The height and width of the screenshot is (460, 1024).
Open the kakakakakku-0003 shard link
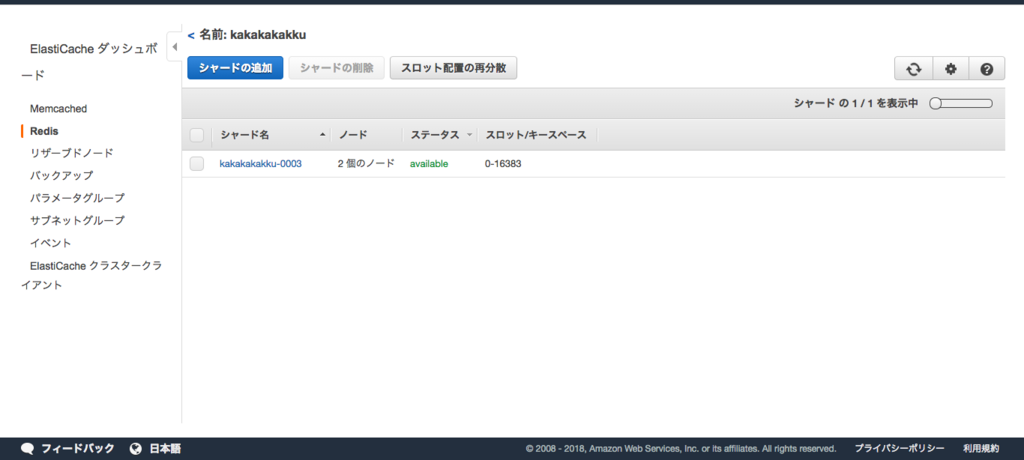tap(261, 164)
